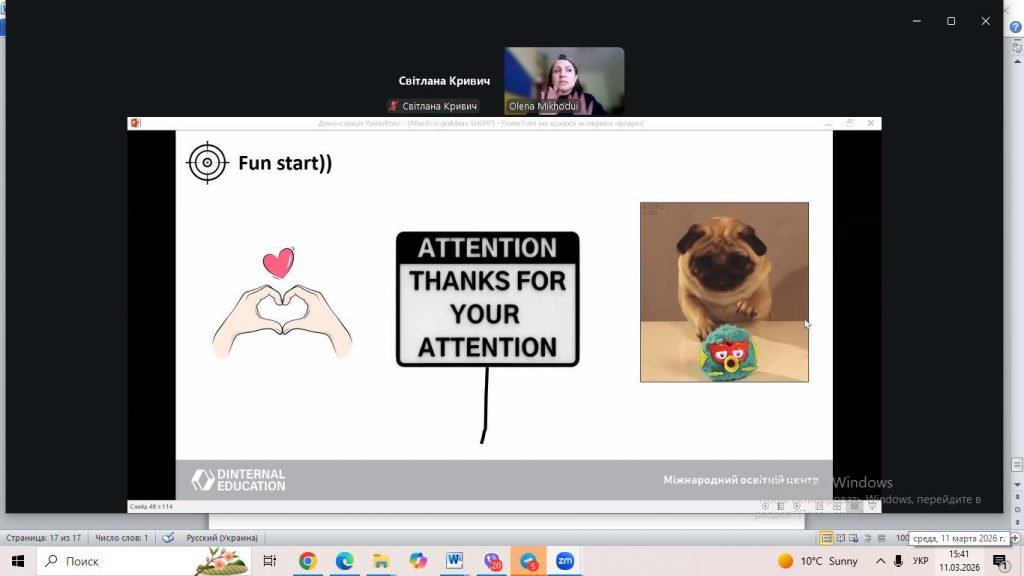Go to previous slide in slideshow controls
Viewport: 1024px width, 576px height.
click(765, 506)
